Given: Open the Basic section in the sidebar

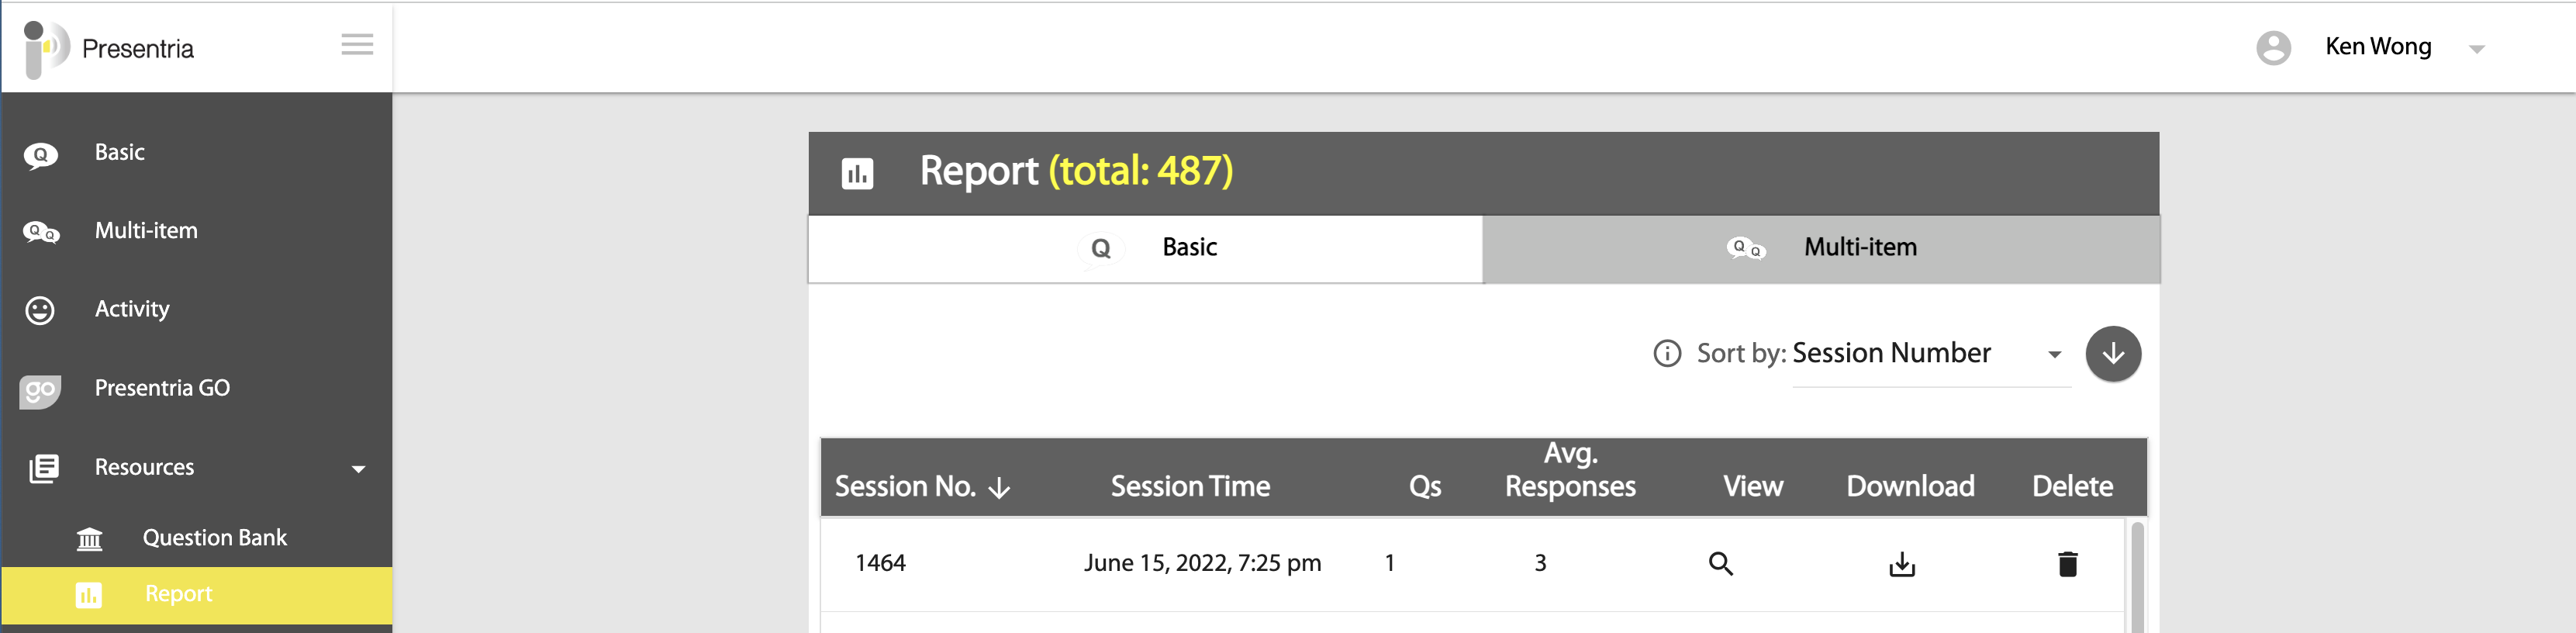Looking at the screenshot, I should tap(196, 153).
